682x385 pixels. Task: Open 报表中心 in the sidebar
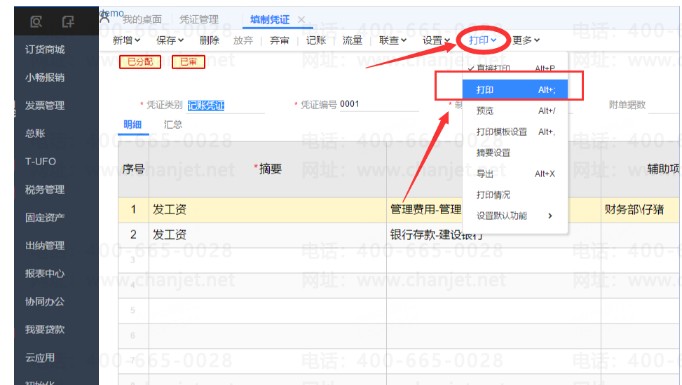pyautogui.click(x=44, y=274)
